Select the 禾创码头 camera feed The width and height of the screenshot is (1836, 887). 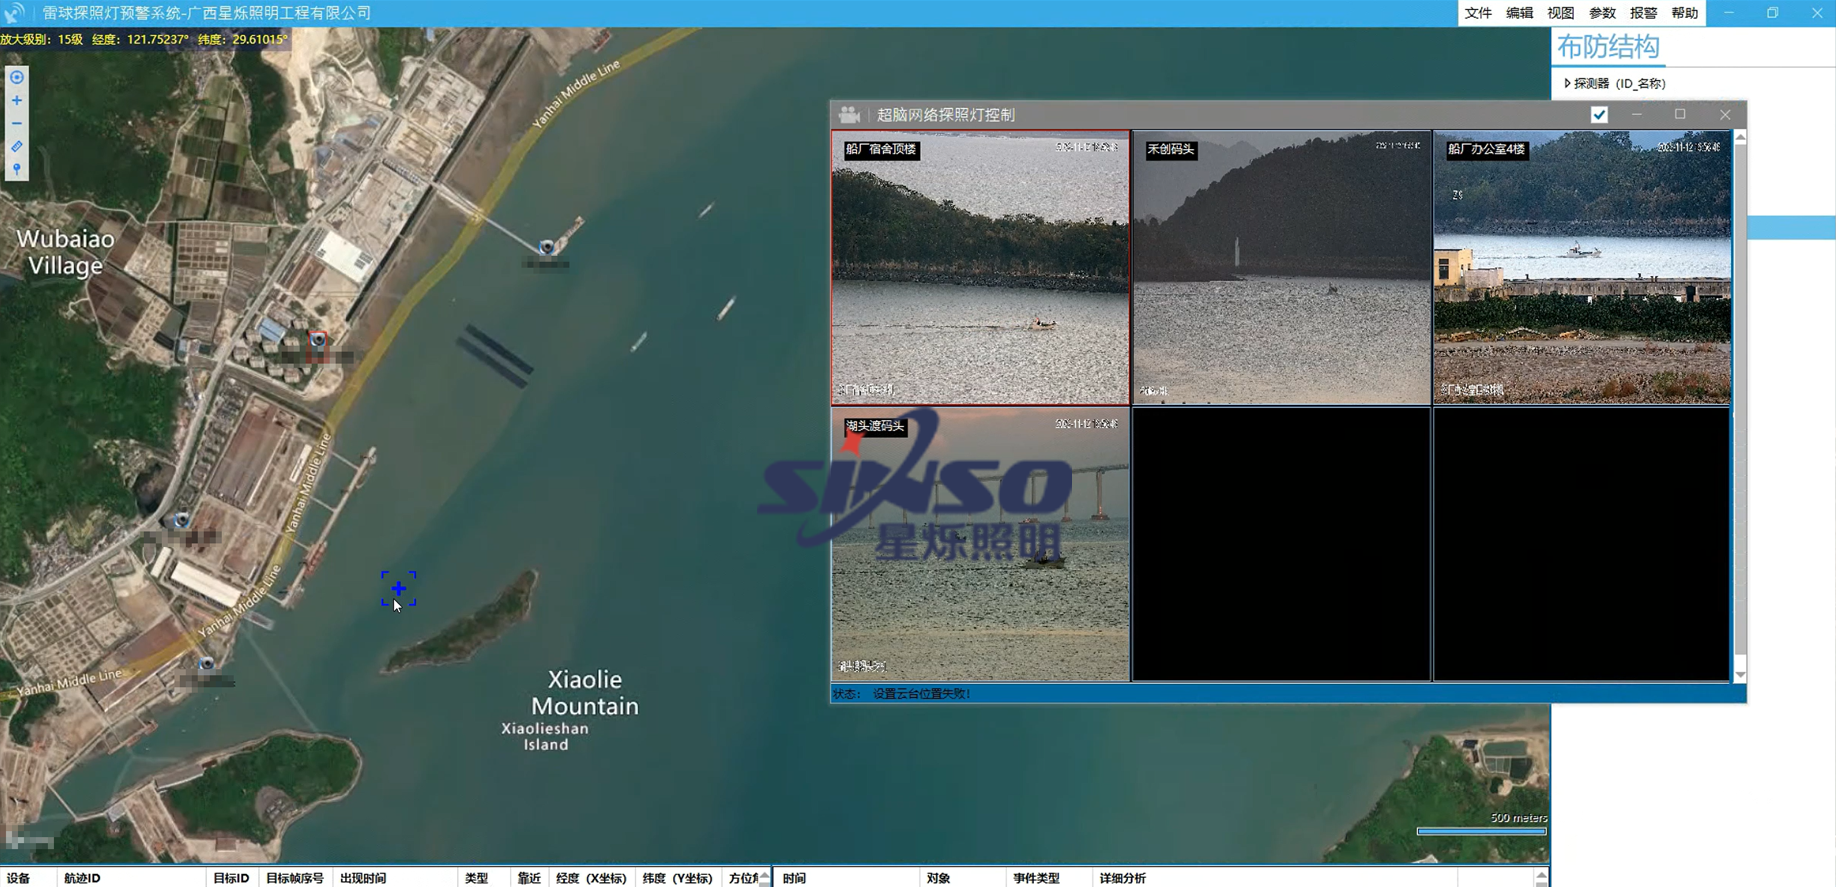[x=1281, y=268]
